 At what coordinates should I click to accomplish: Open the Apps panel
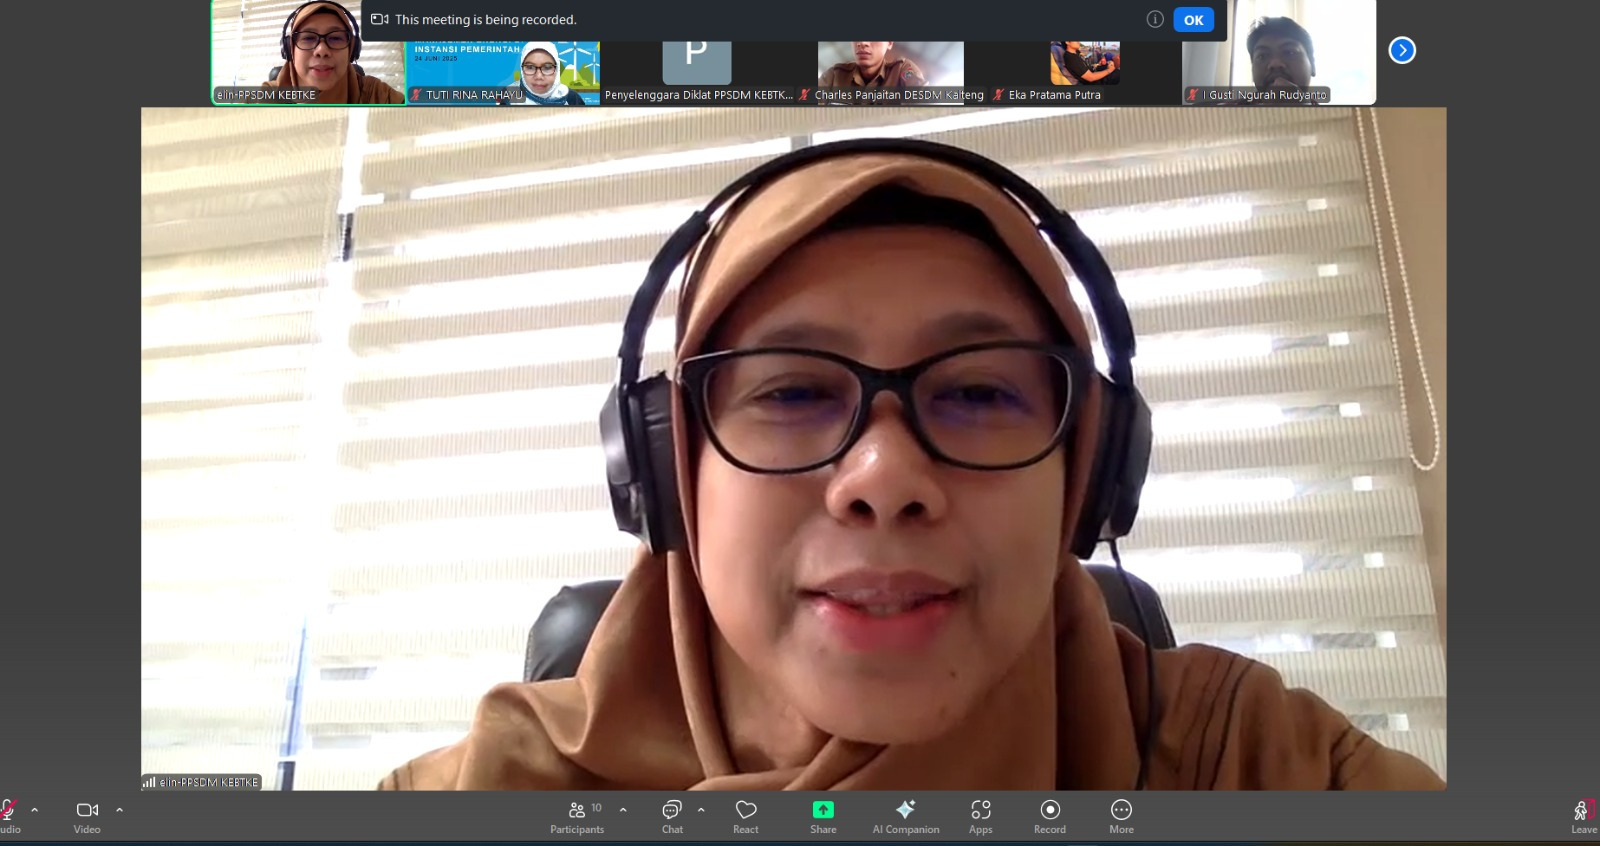pos(980,816)
